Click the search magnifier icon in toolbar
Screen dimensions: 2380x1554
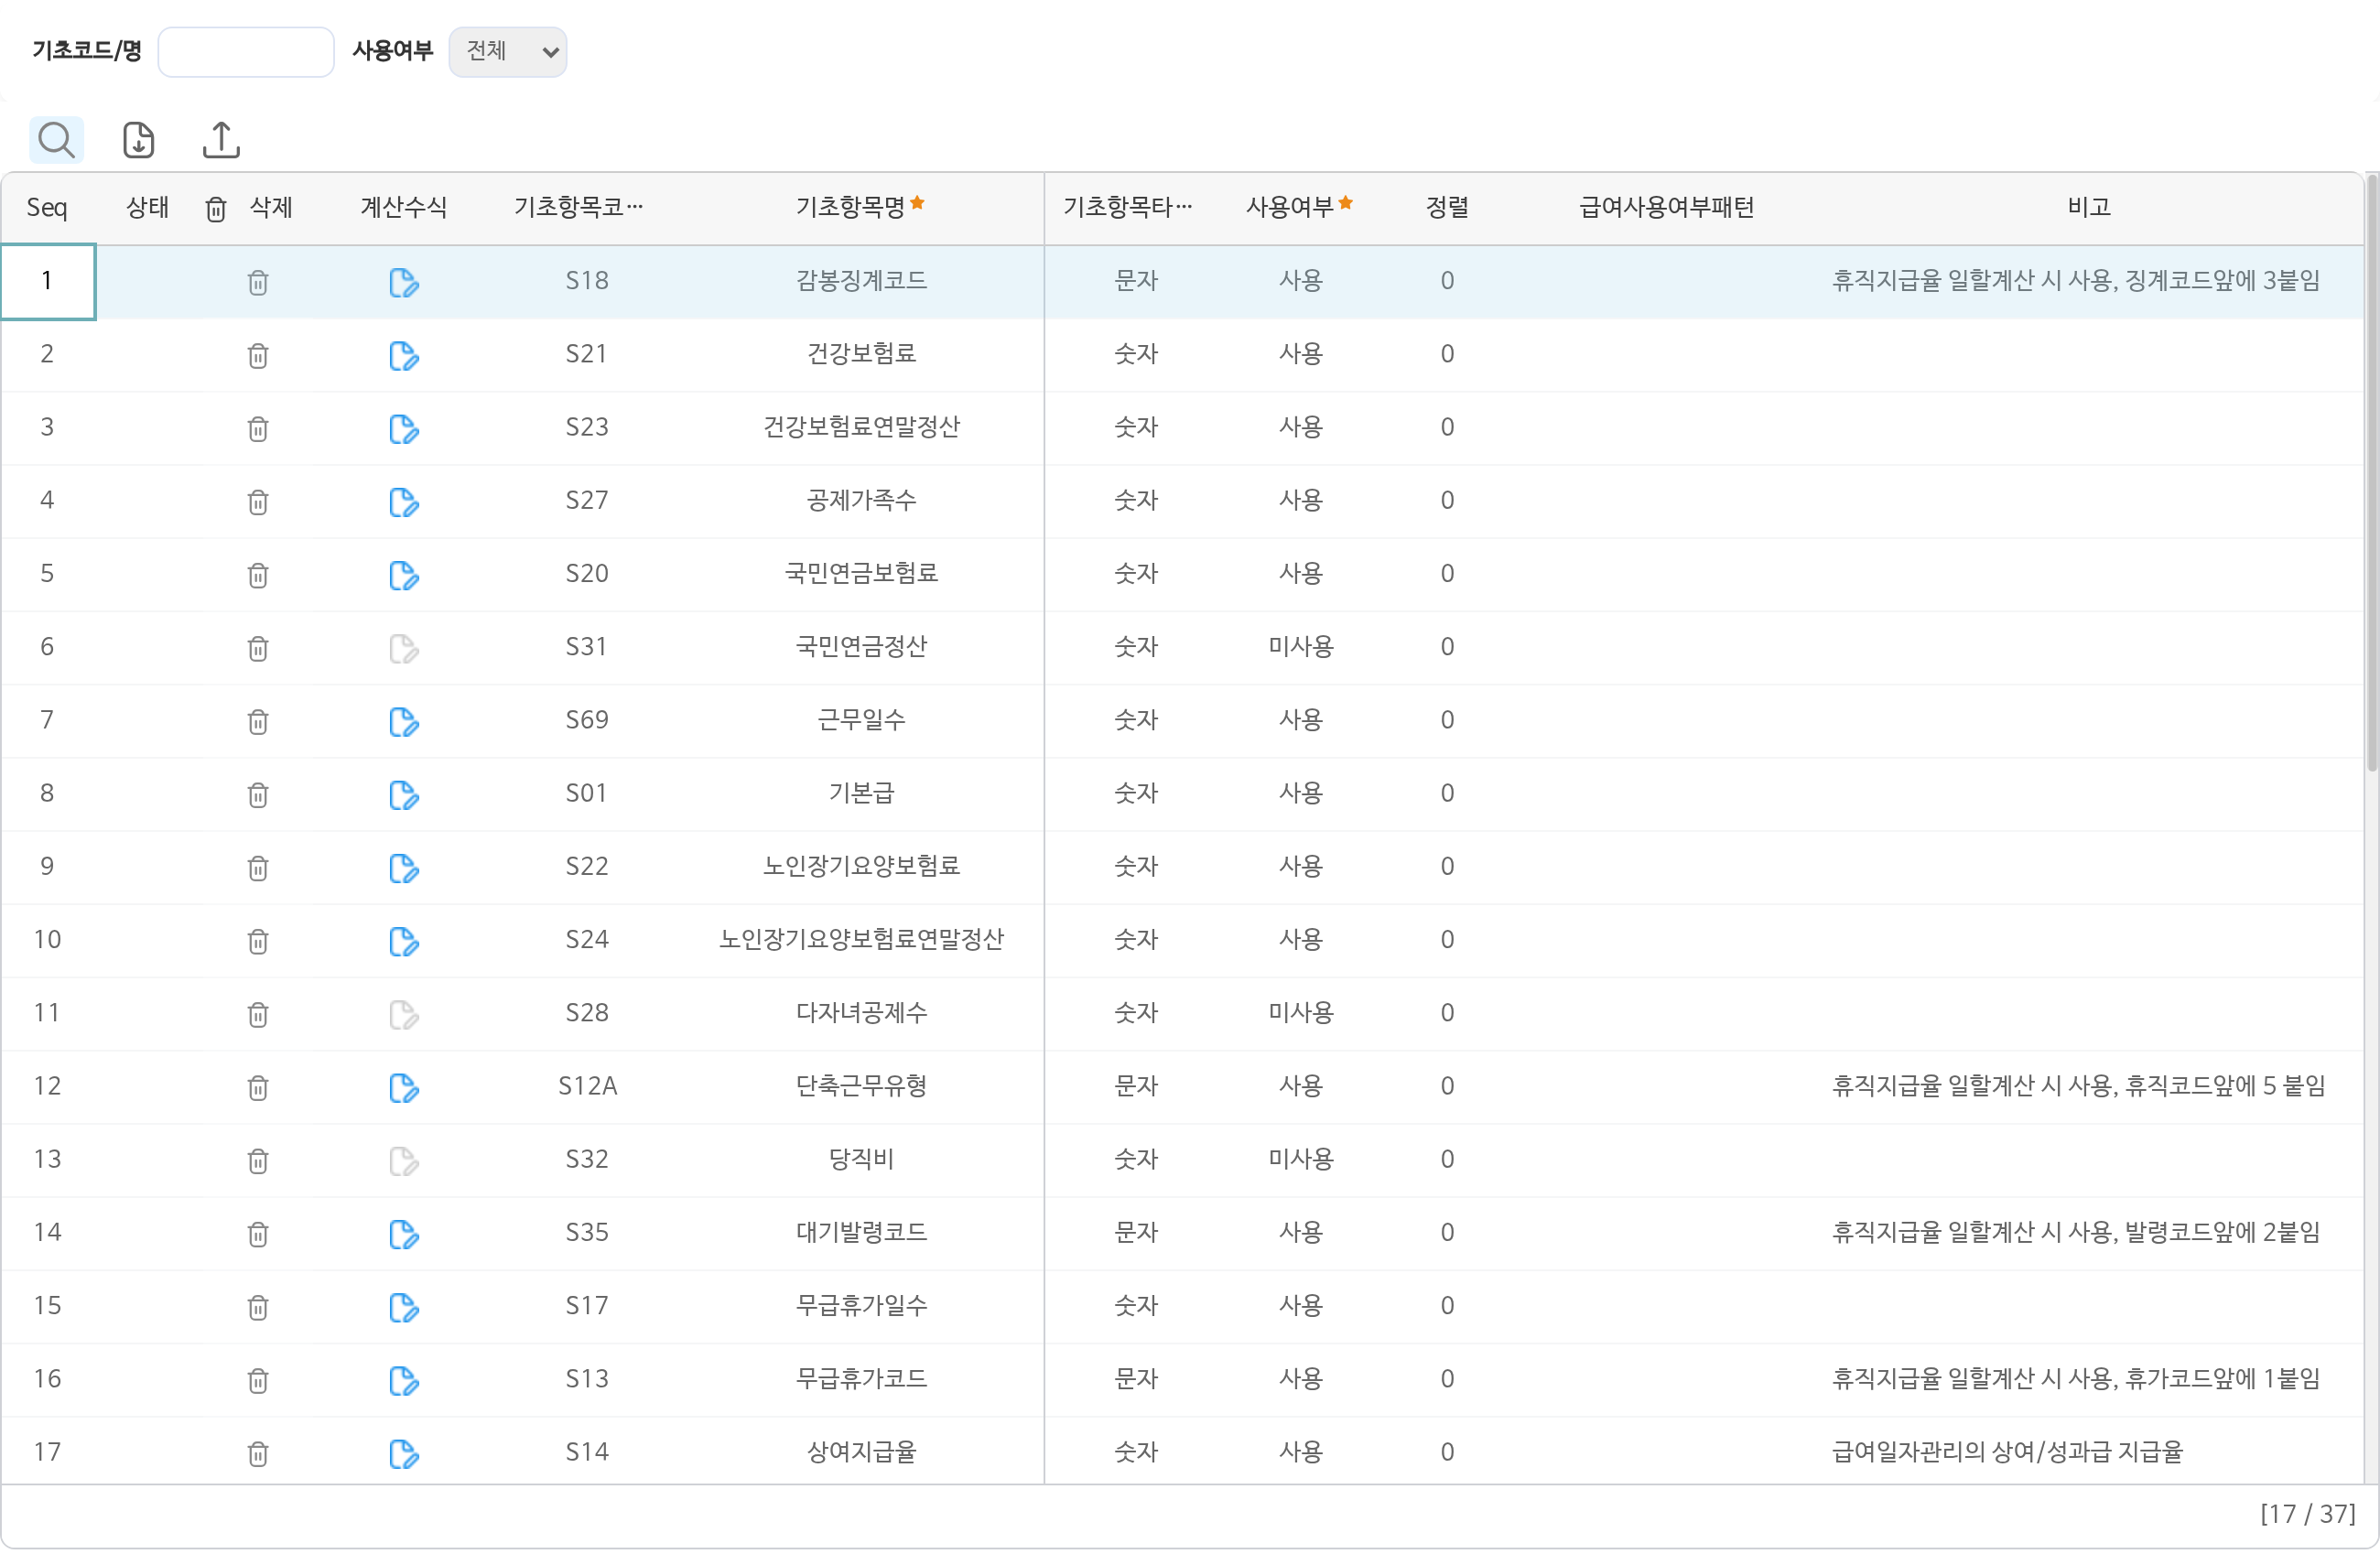[x=56, y=140]
